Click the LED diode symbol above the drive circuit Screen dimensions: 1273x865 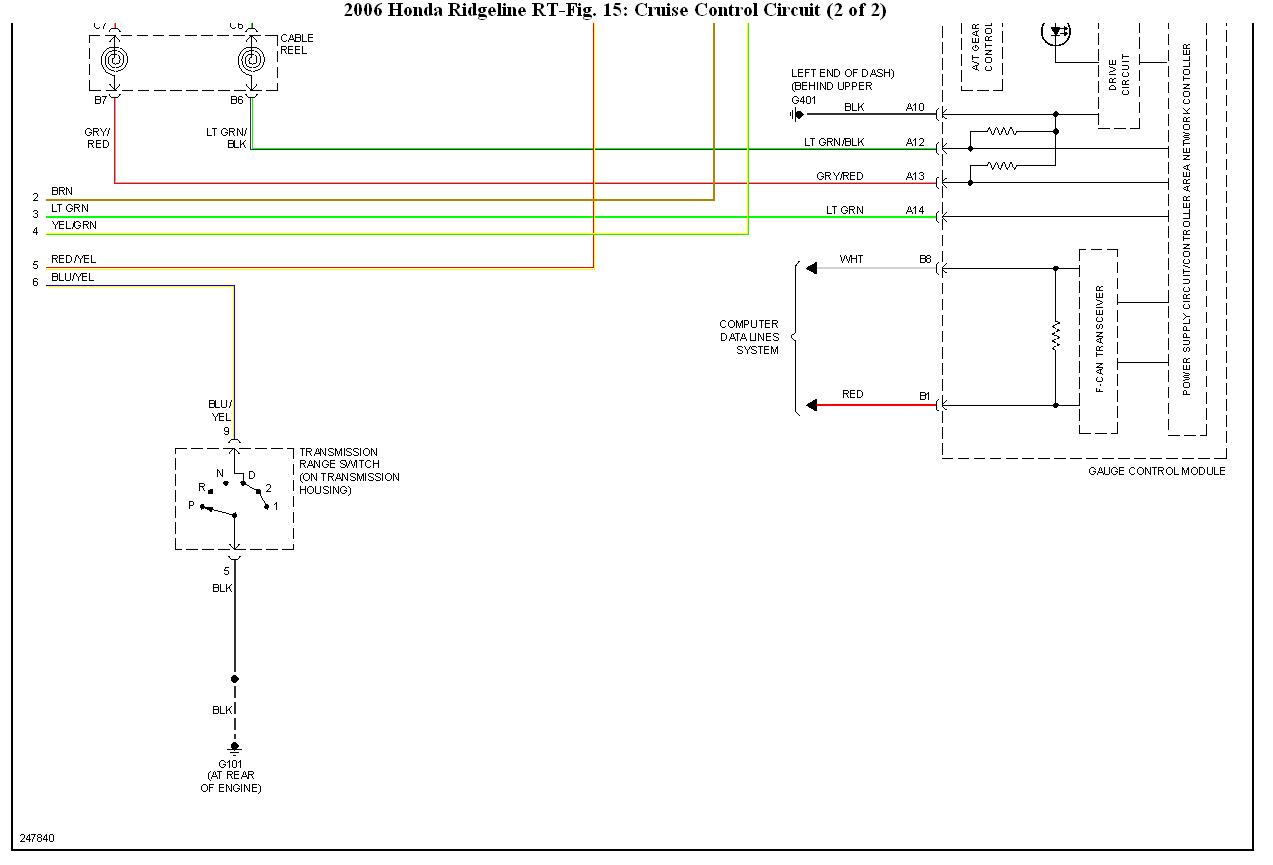pos(1056,32)
